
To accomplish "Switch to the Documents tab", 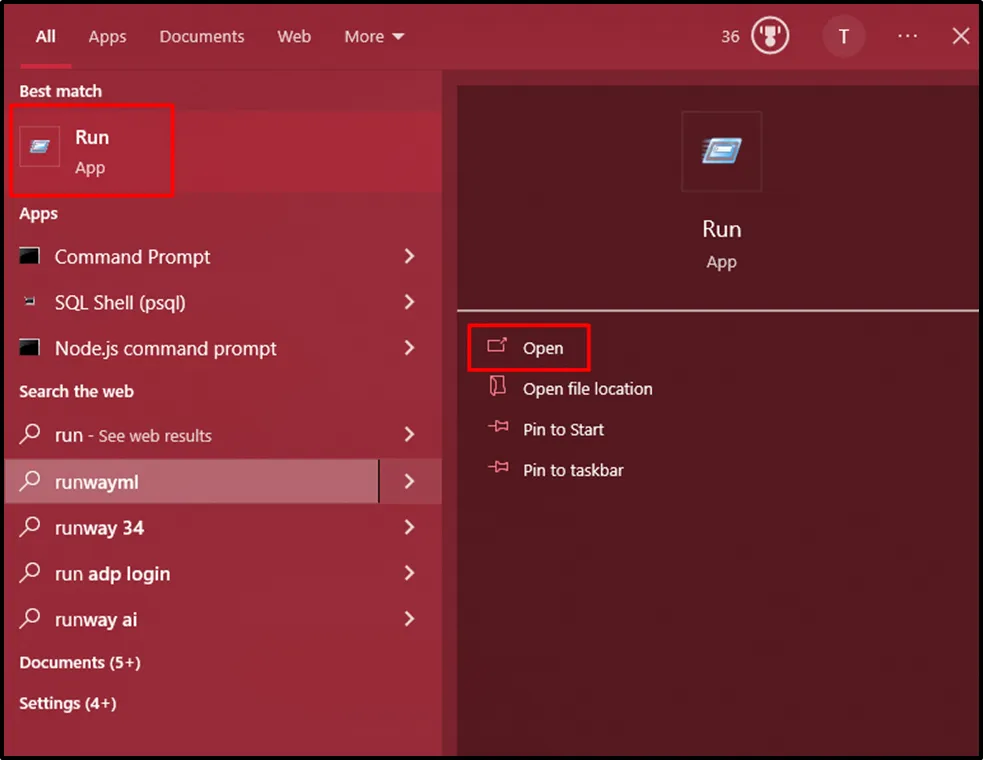I will [x=202, y=37].
